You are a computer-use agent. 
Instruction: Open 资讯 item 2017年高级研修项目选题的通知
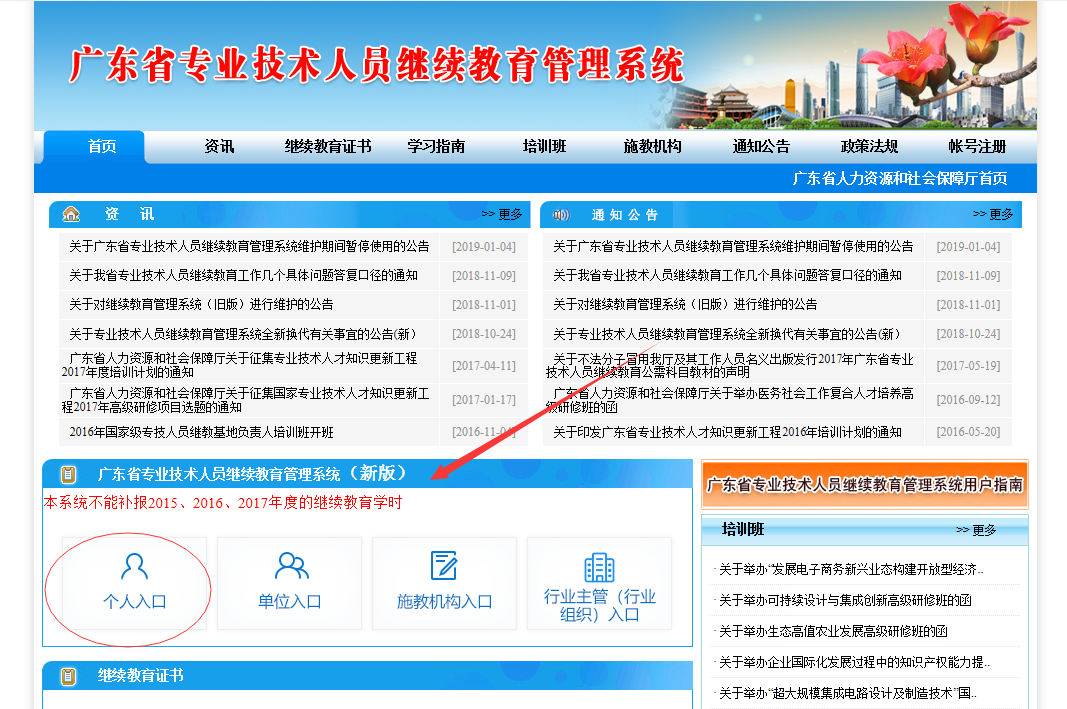246,400
